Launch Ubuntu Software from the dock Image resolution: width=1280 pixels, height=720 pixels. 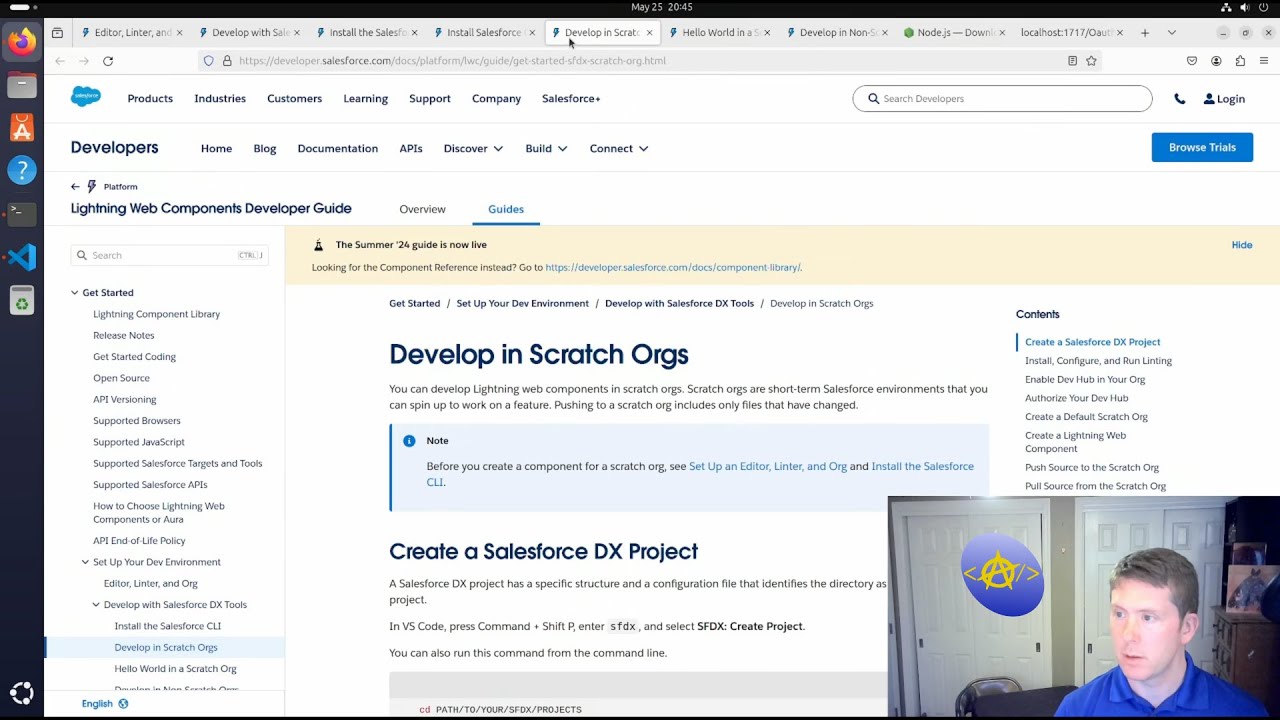point(21,128)
